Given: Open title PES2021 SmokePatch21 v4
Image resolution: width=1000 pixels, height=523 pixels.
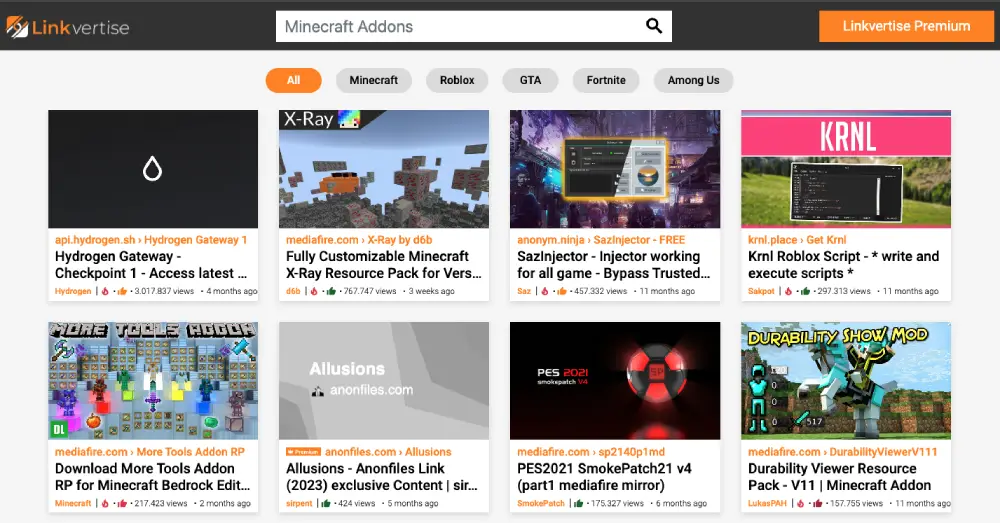Looking at the screenshot, I should (x=604, y=476).
